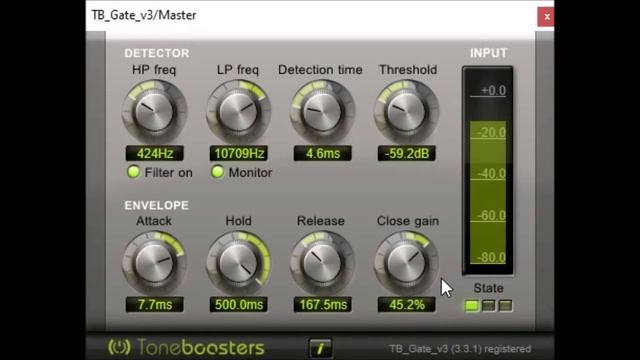
Task: Click the Threshold label
Action: pyautogui.click(x=408, y=70)
